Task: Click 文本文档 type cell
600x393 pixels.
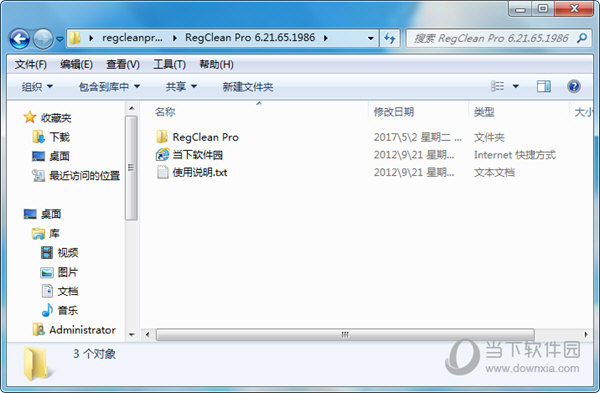Action: 494,172
